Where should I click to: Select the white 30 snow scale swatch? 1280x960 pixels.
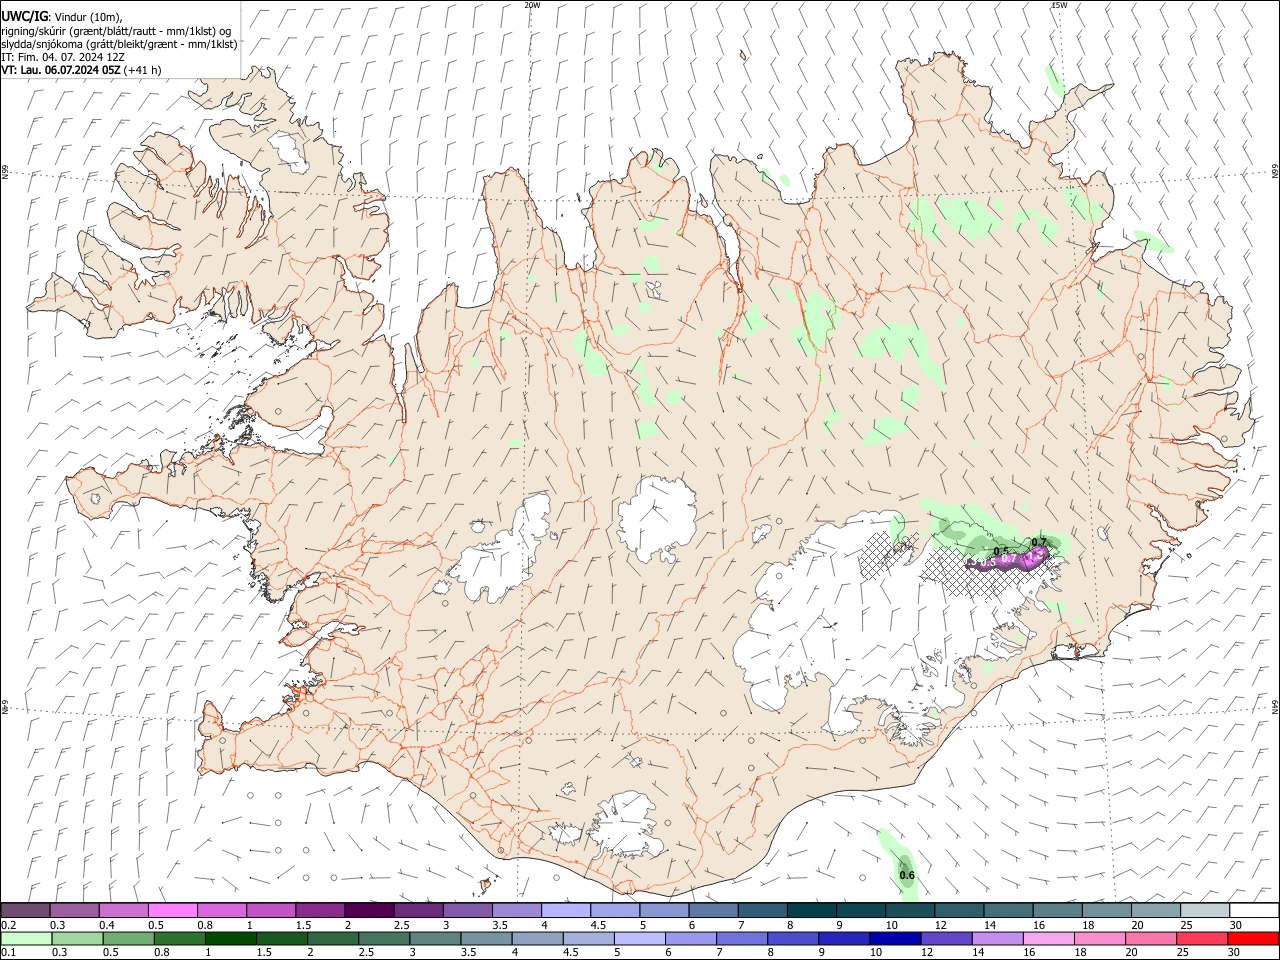click(1254, 911)
